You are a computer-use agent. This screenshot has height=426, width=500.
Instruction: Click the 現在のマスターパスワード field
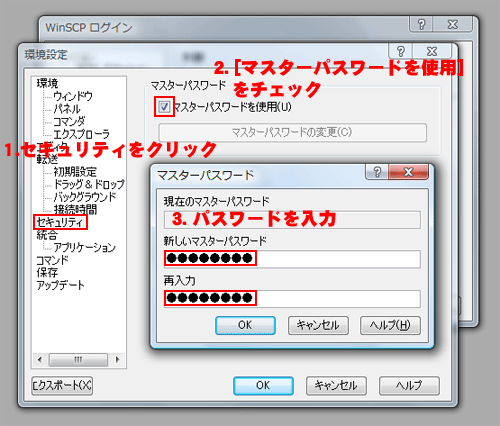click(x=292, y=220)
